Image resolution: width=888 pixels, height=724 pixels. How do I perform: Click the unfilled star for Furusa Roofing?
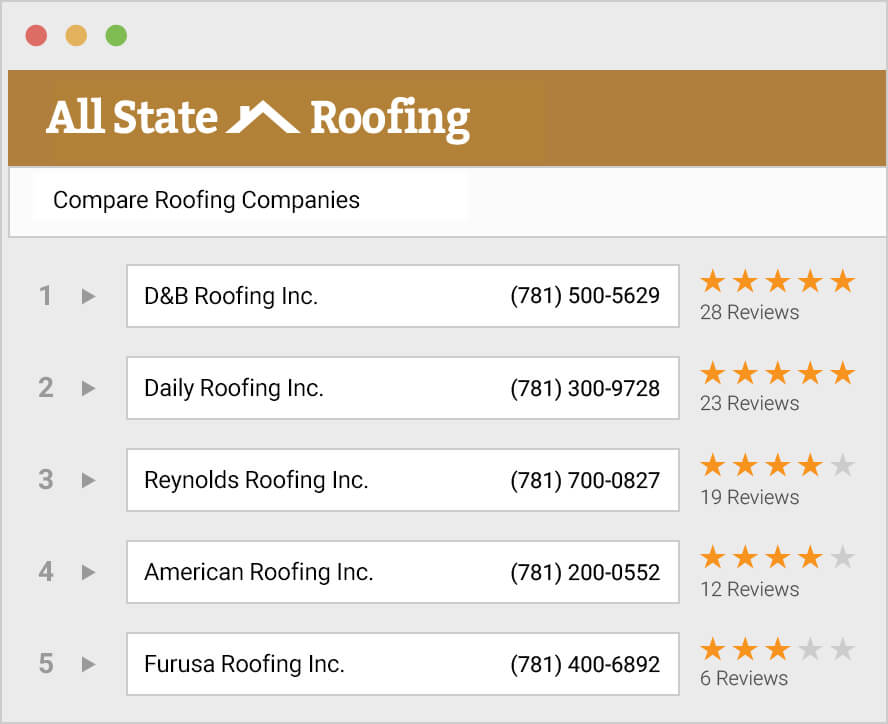(810, 649)
